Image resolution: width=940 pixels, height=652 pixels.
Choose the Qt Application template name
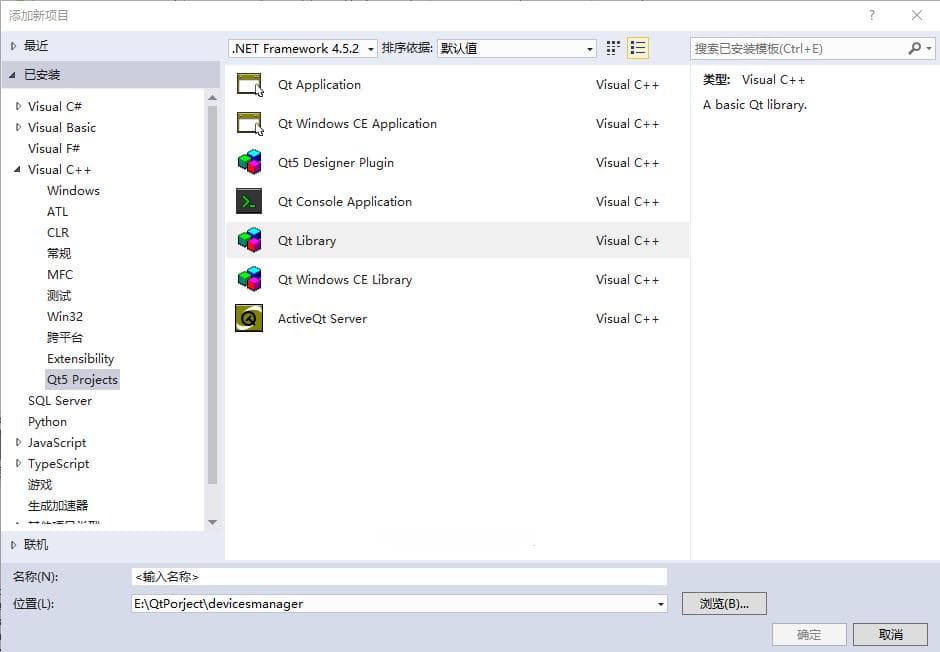(x=320, y=84)
